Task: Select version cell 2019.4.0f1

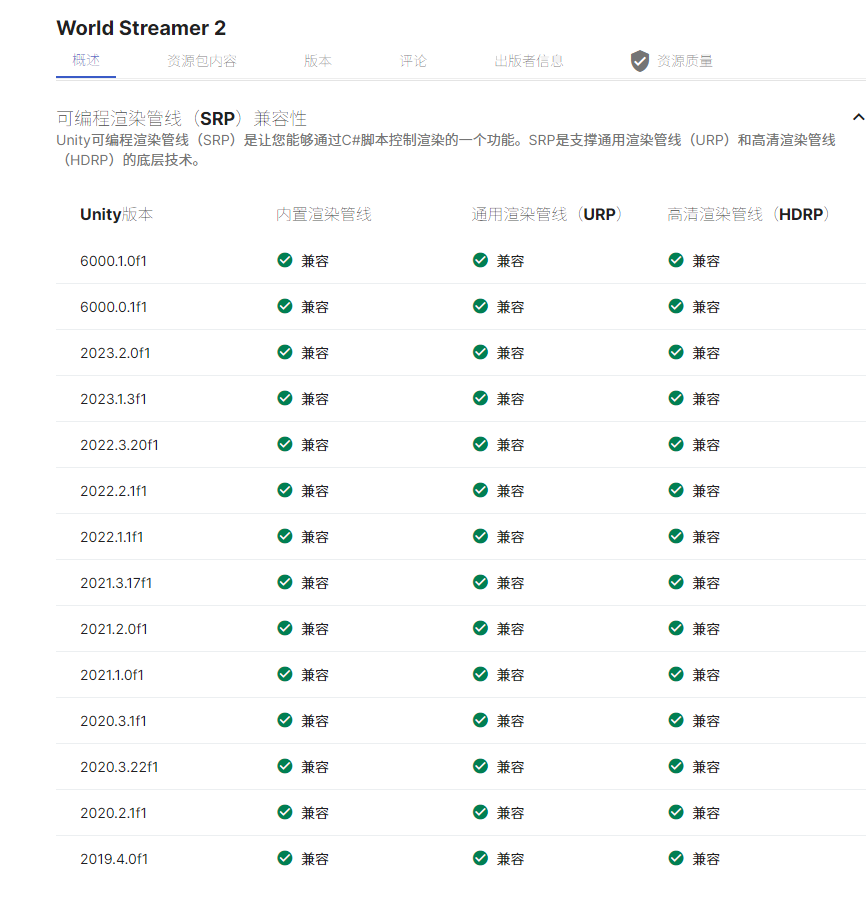Action: pyautogui.click(x=114, y=859)
